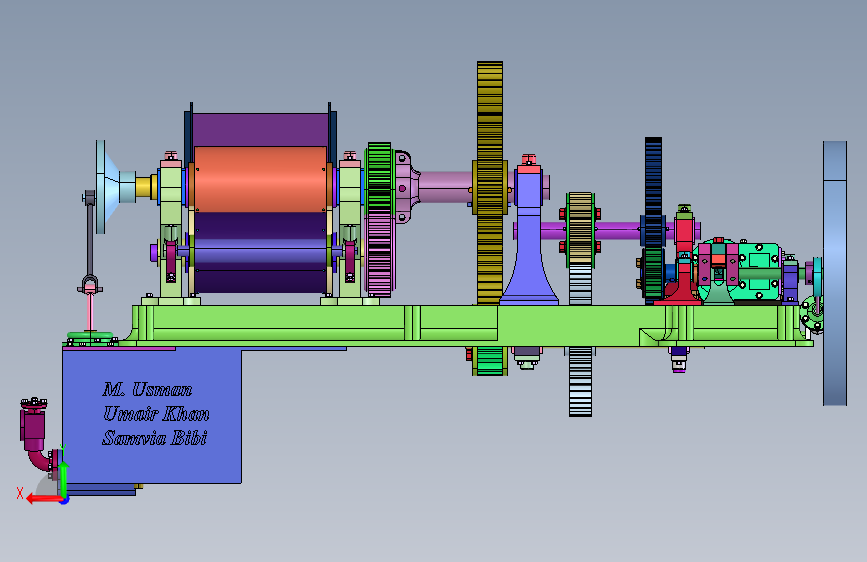Select the "Samvia Bibi" engraved text
The width and height of the screenshot is (867, 562).
click(155, 438)
